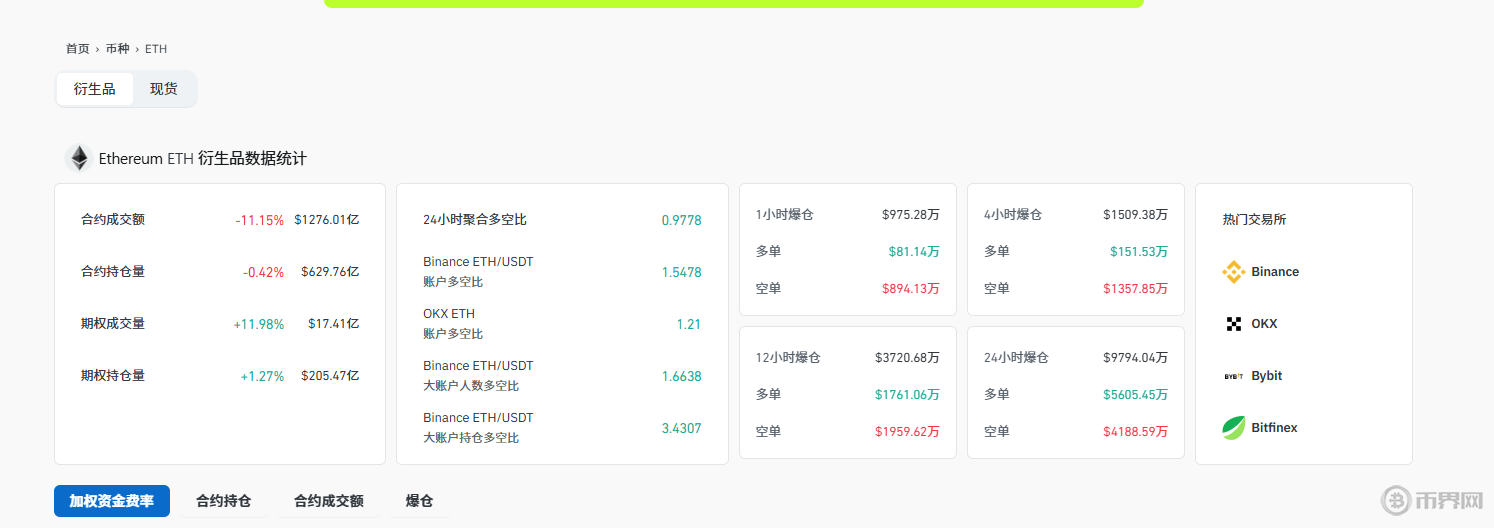Click the ETH breadcrumb item
The width and height of the screenshot is (1494, 528).
click(x=156, y=49)
